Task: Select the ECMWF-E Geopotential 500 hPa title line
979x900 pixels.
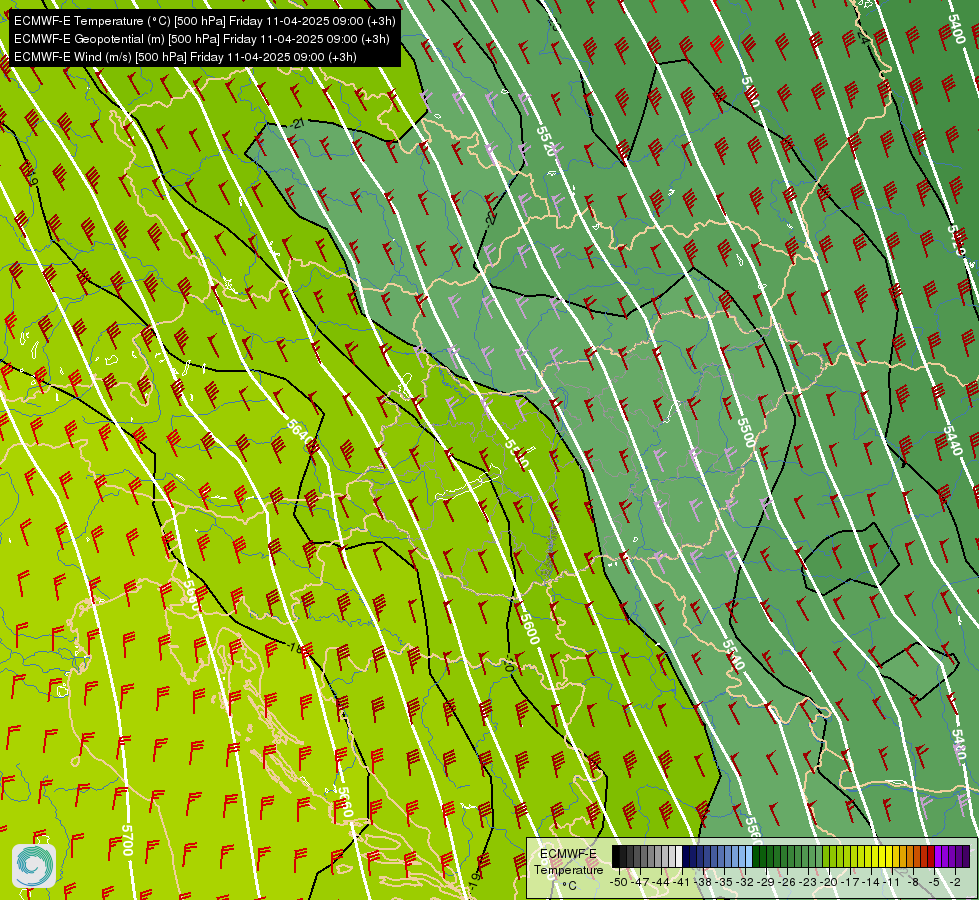Action: (201, 39)
